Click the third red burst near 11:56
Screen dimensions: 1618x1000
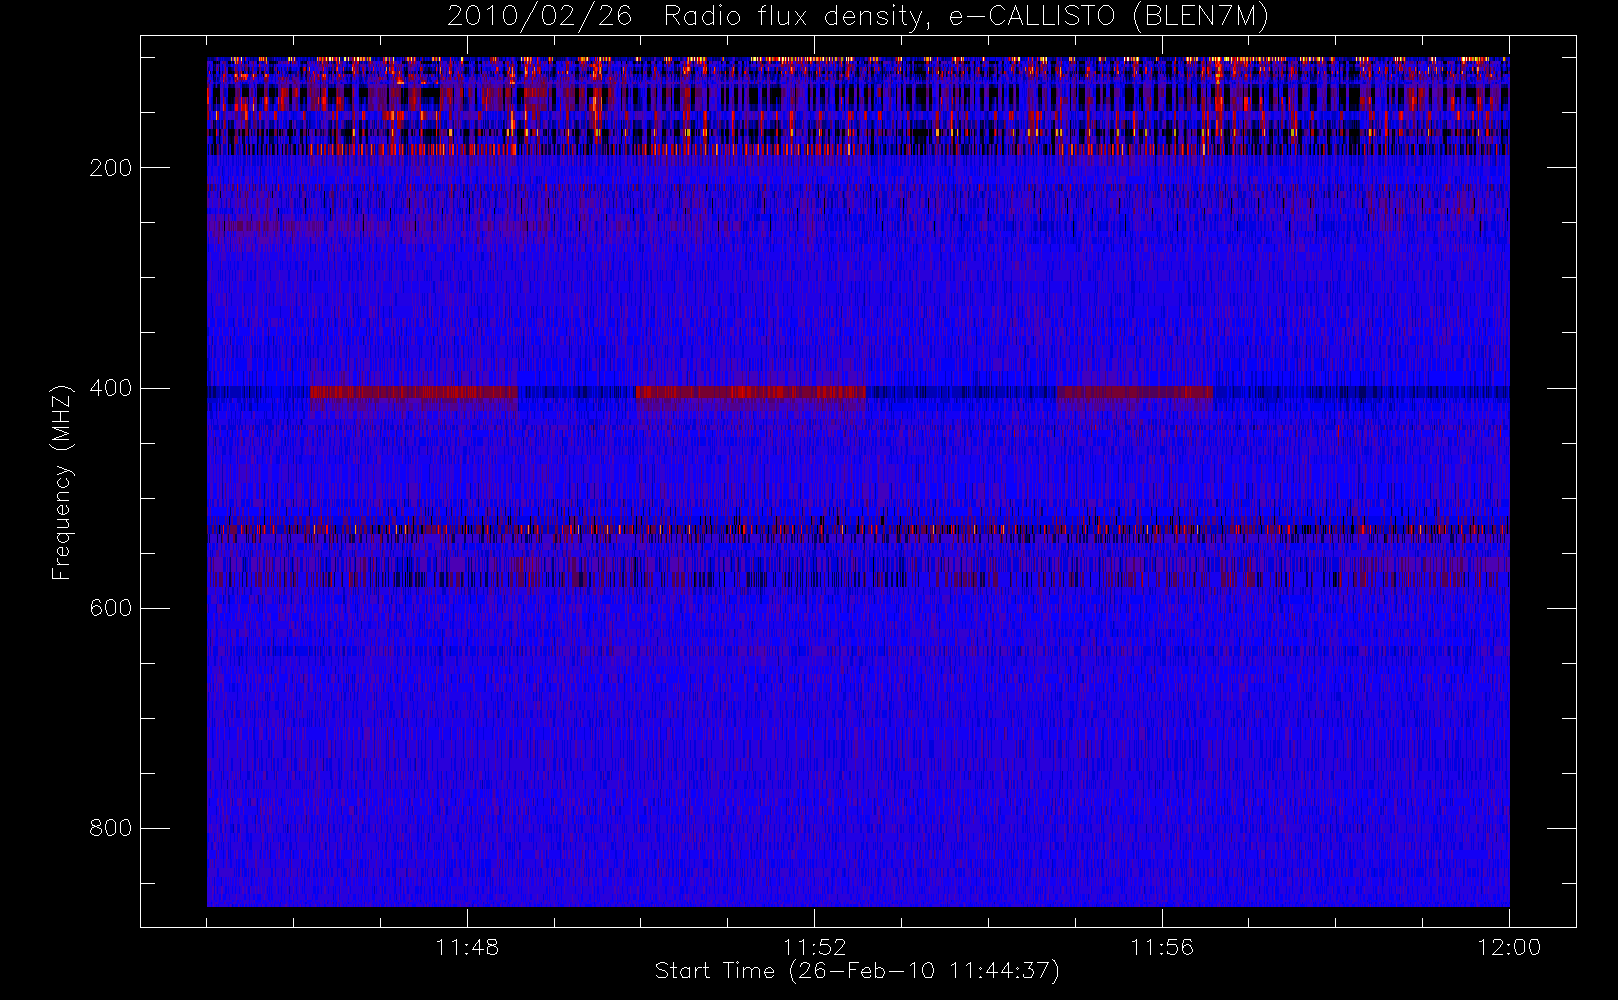pyautogui.click(x=1135, y=392)
